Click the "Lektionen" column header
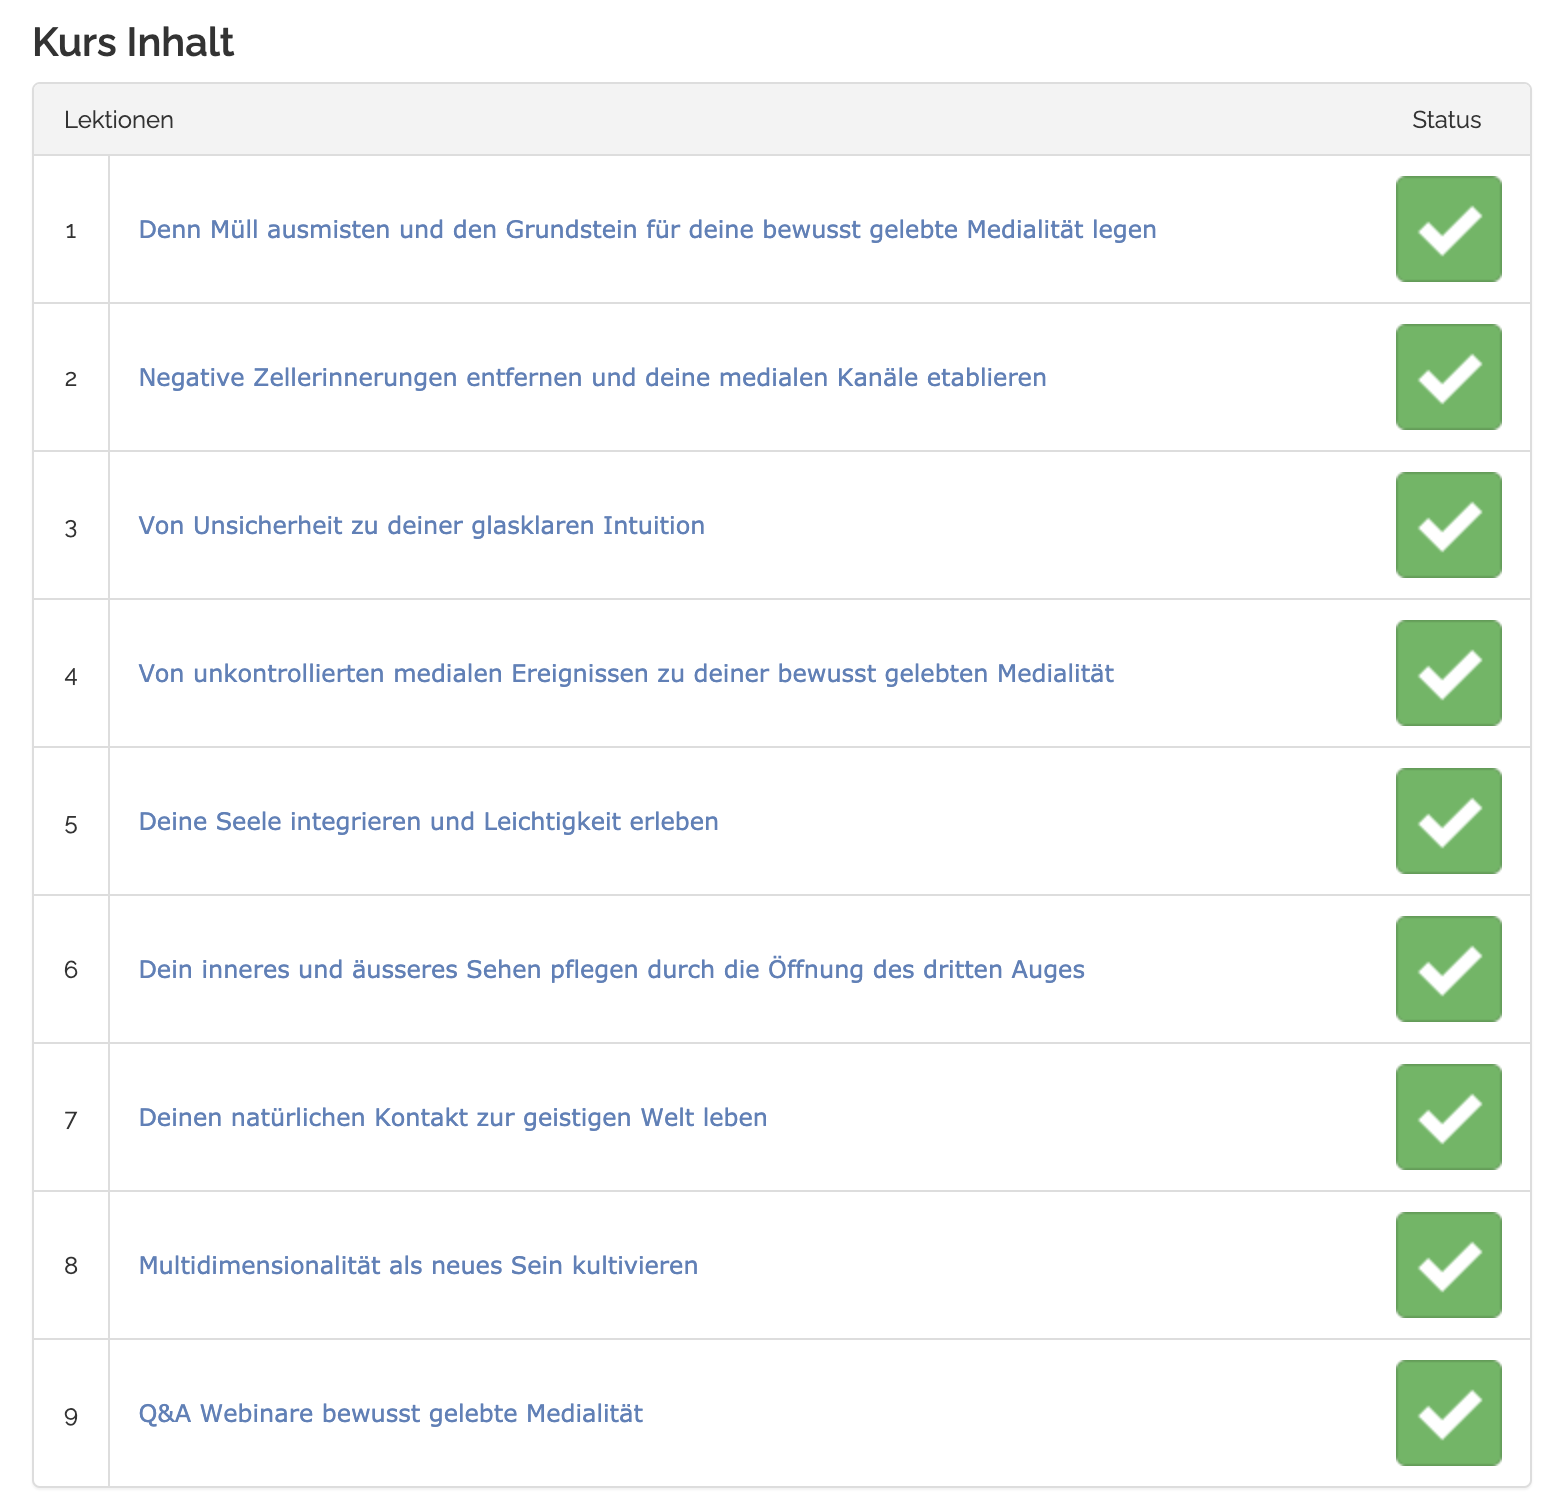This screenshot has width=1560, height=1512. point(119,120)
